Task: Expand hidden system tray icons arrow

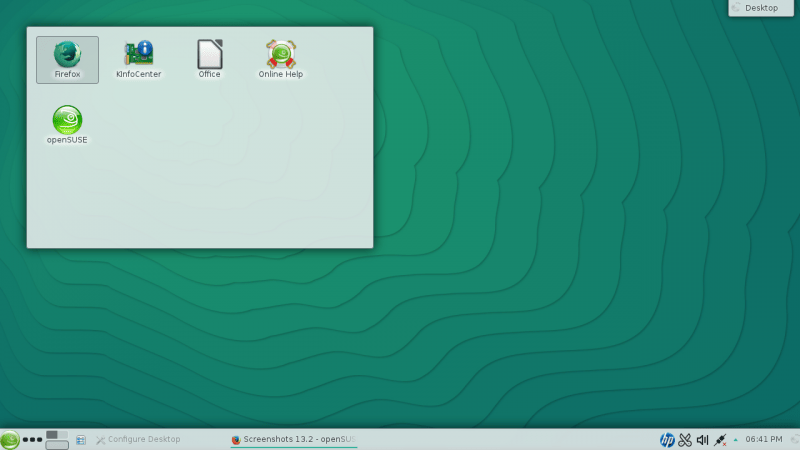Action: click(736, 439)
